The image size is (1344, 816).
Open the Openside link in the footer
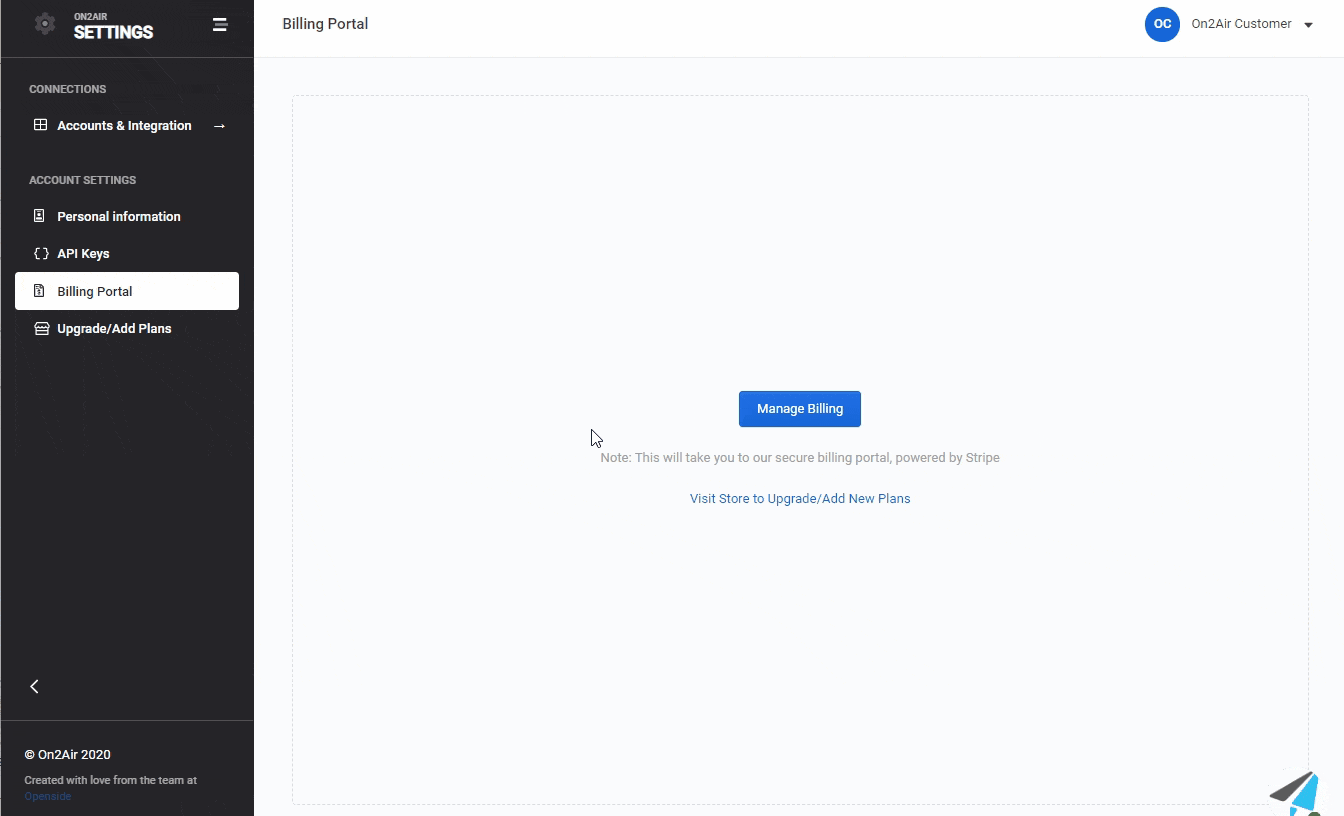[x=48, y=797]
